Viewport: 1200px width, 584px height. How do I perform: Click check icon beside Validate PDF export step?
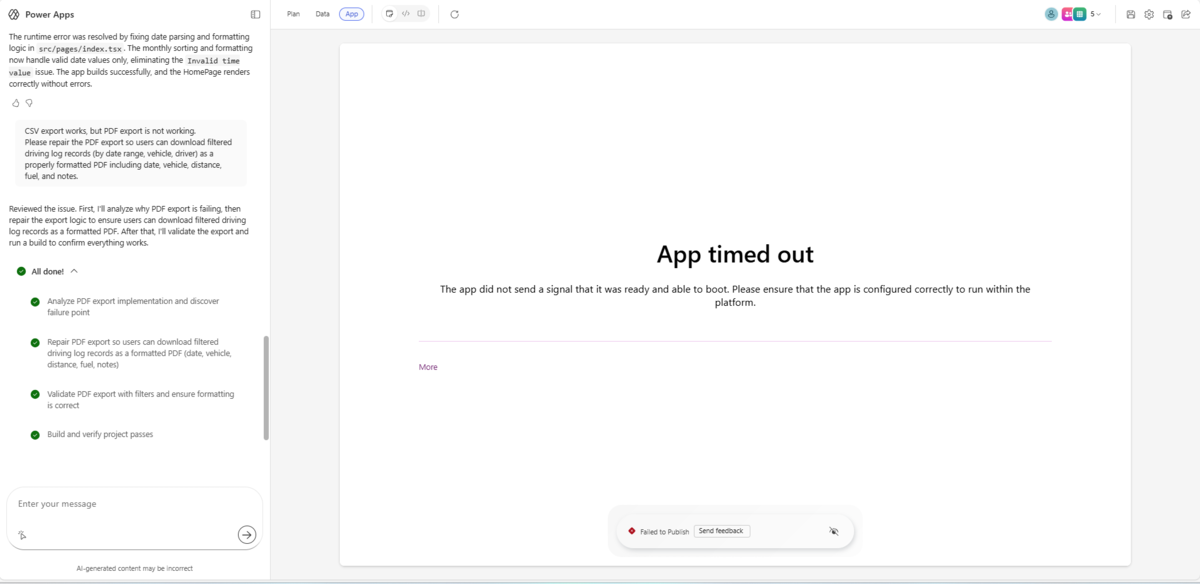35,394
